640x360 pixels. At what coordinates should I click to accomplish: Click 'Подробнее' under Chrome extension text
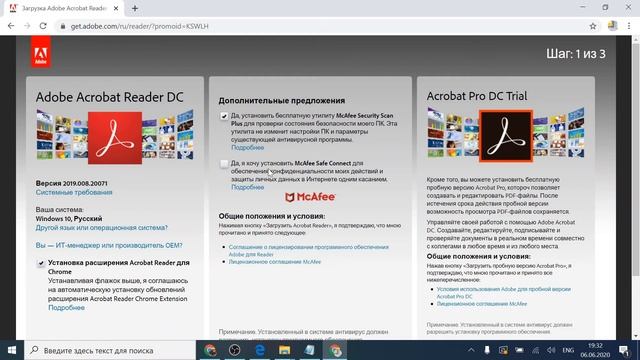tap(66, 308)
